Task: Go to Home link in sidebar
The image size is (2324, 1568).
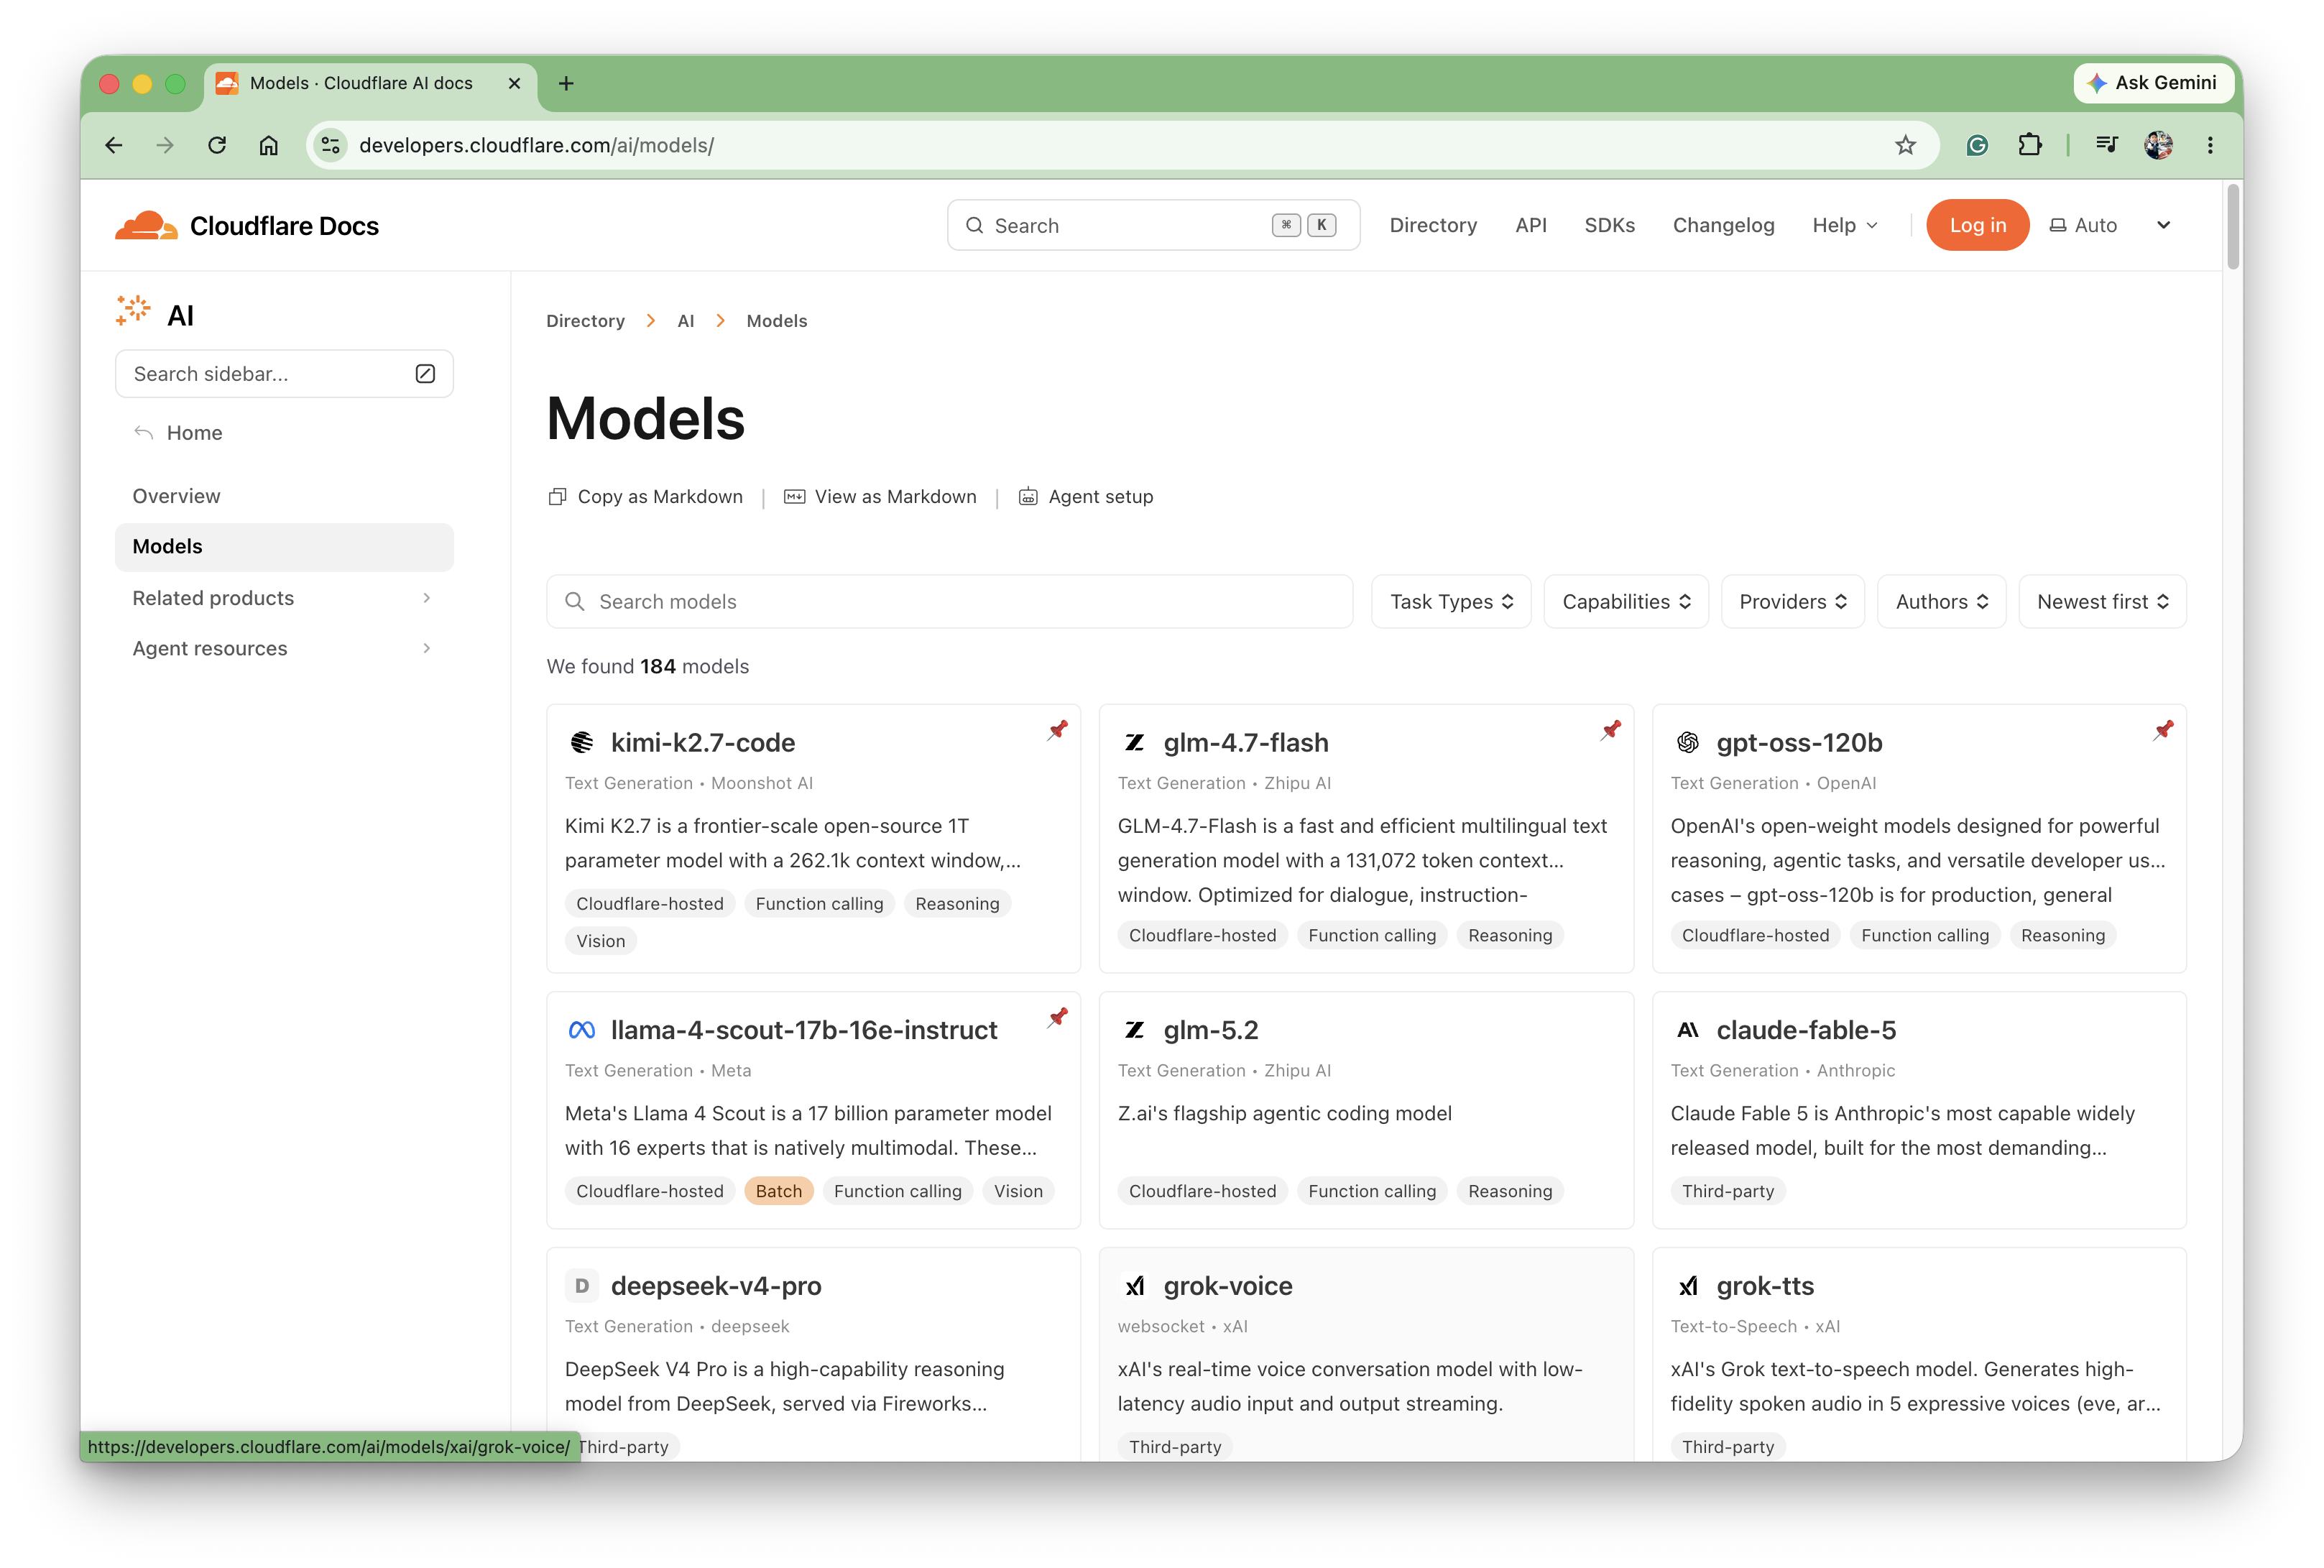Action: tap(194, 433)
